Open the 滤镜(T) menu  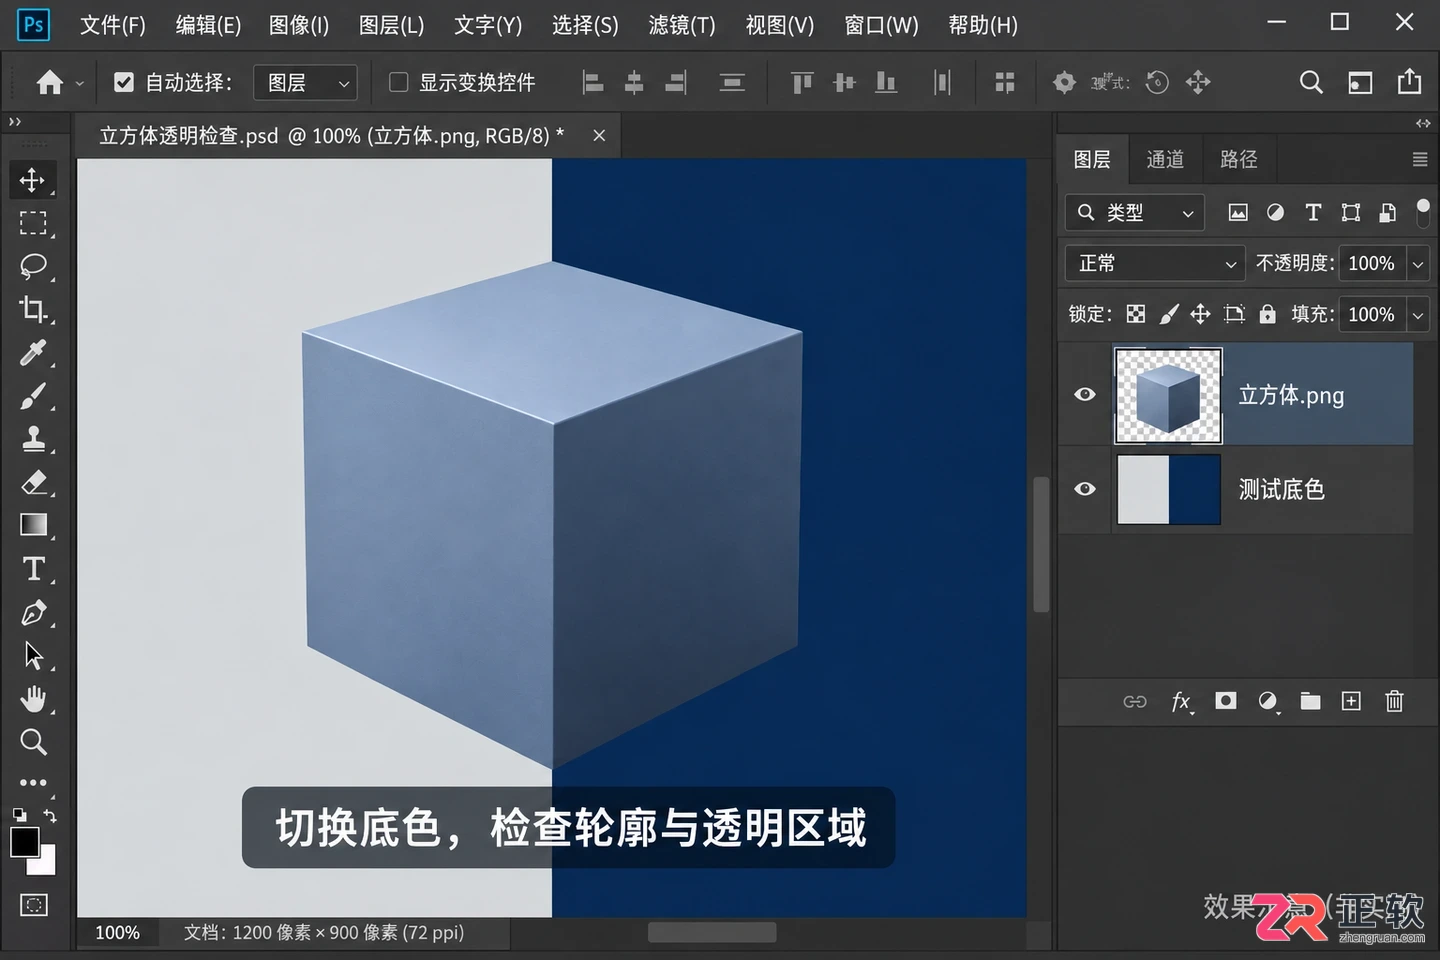tap(682, 25)
